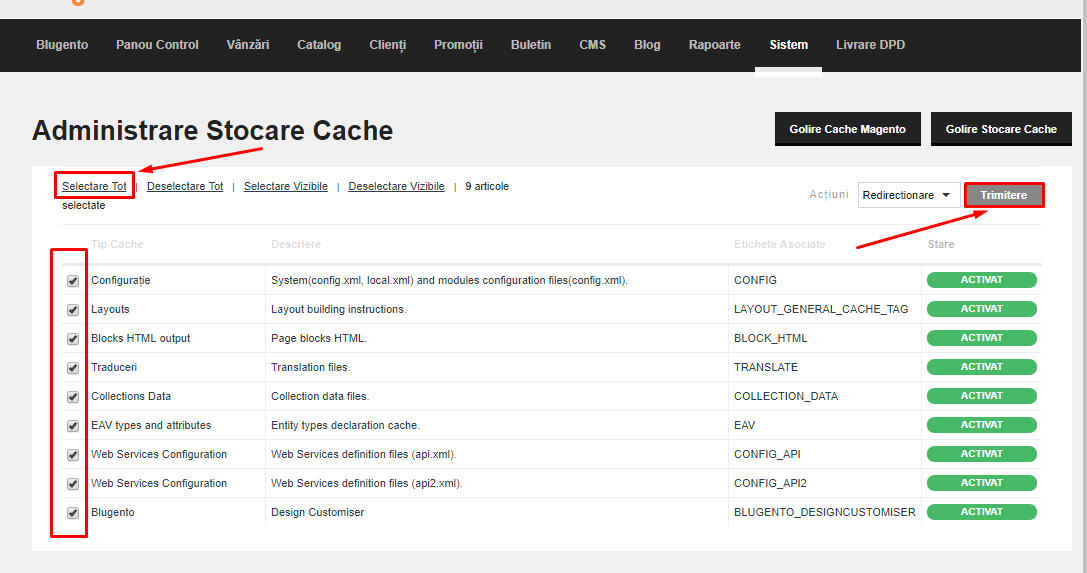
Task: Click the EAV types and attributes text
Action: click(x=151, y=426)
